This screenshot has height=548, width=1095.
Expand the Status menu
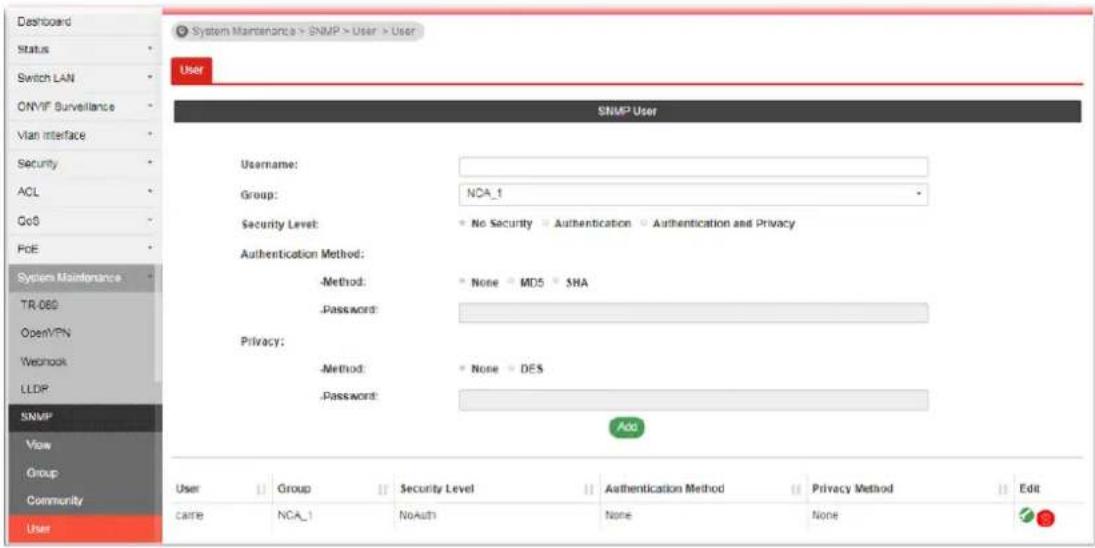(x=82, y=50)
